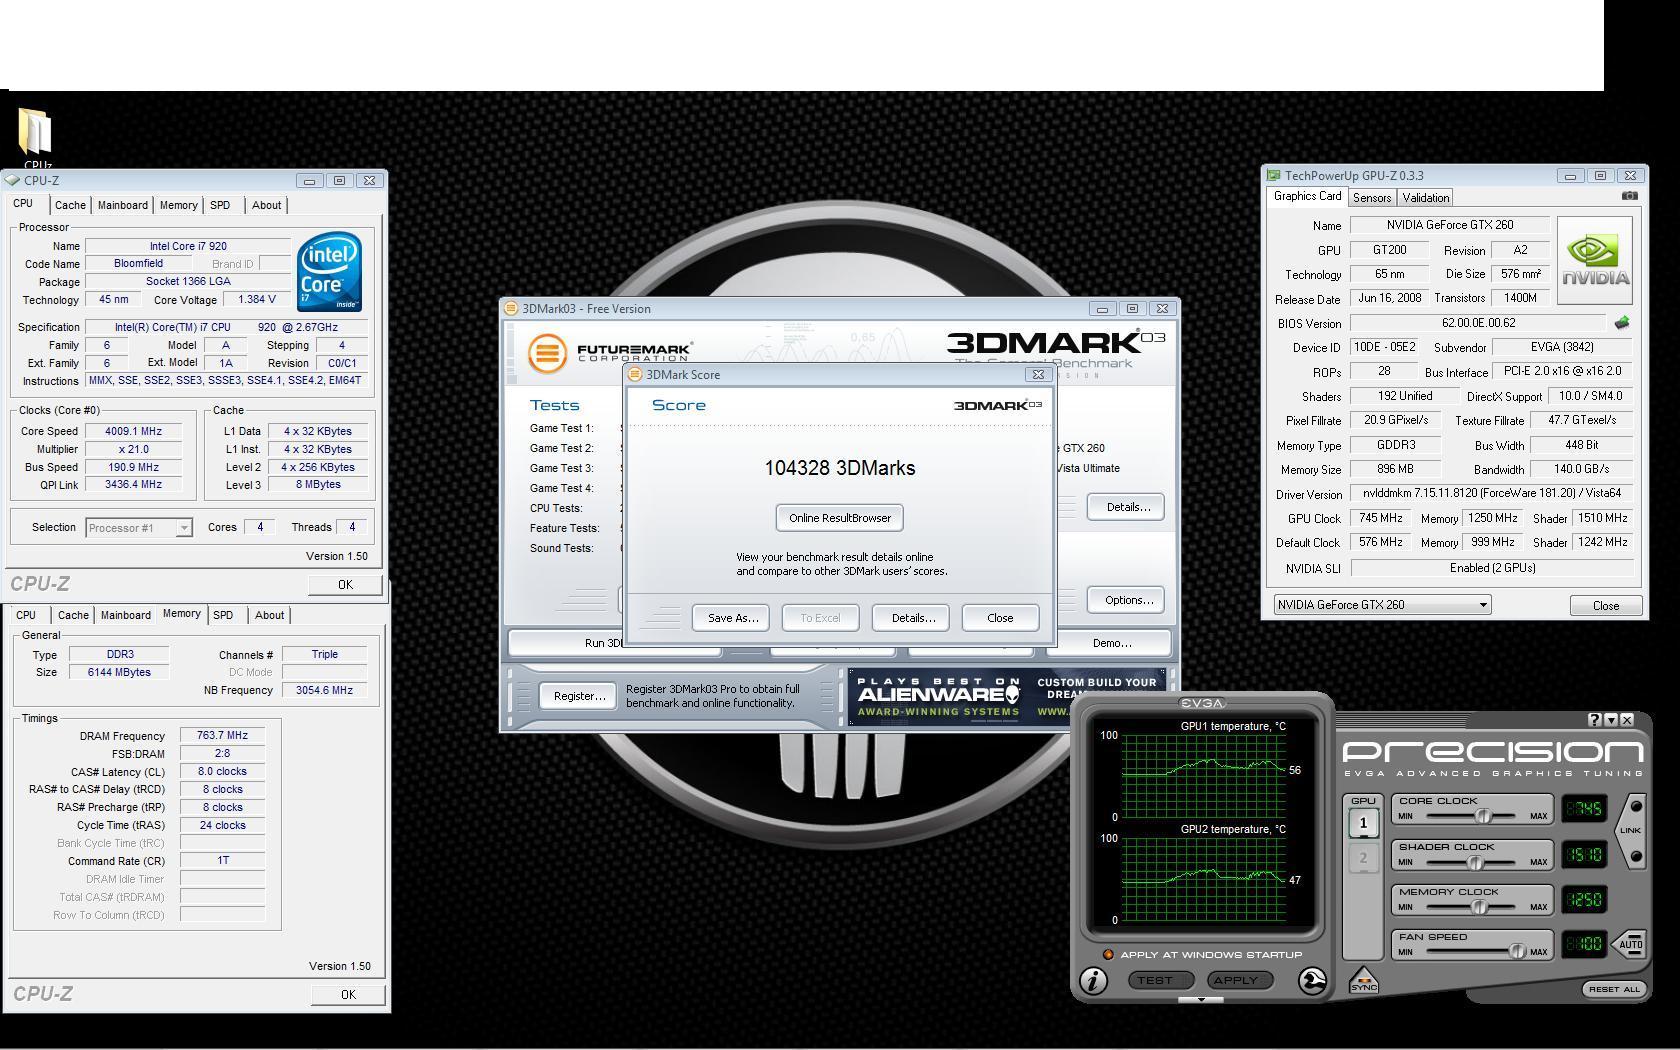Image resolution: width=1680 pixels, height=1050 pixels.
Task: Click Demo button in 3DMark03
Action: click(x=1112, y=643)
